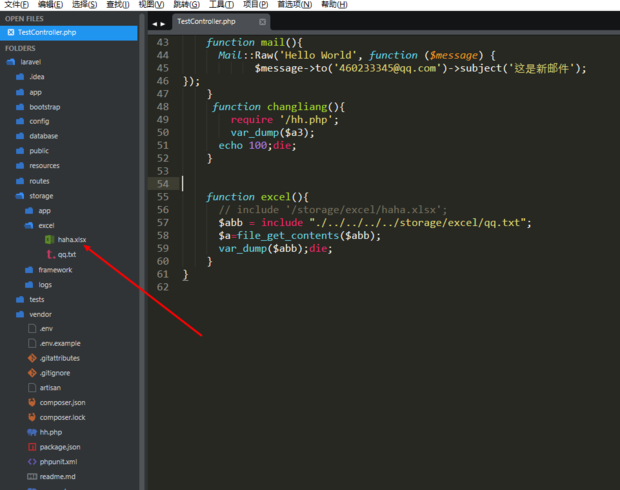The width and height of the screenshot is (620, 490).
Task: Click the readme.md markdown icon
Action: tap(32, 477)
